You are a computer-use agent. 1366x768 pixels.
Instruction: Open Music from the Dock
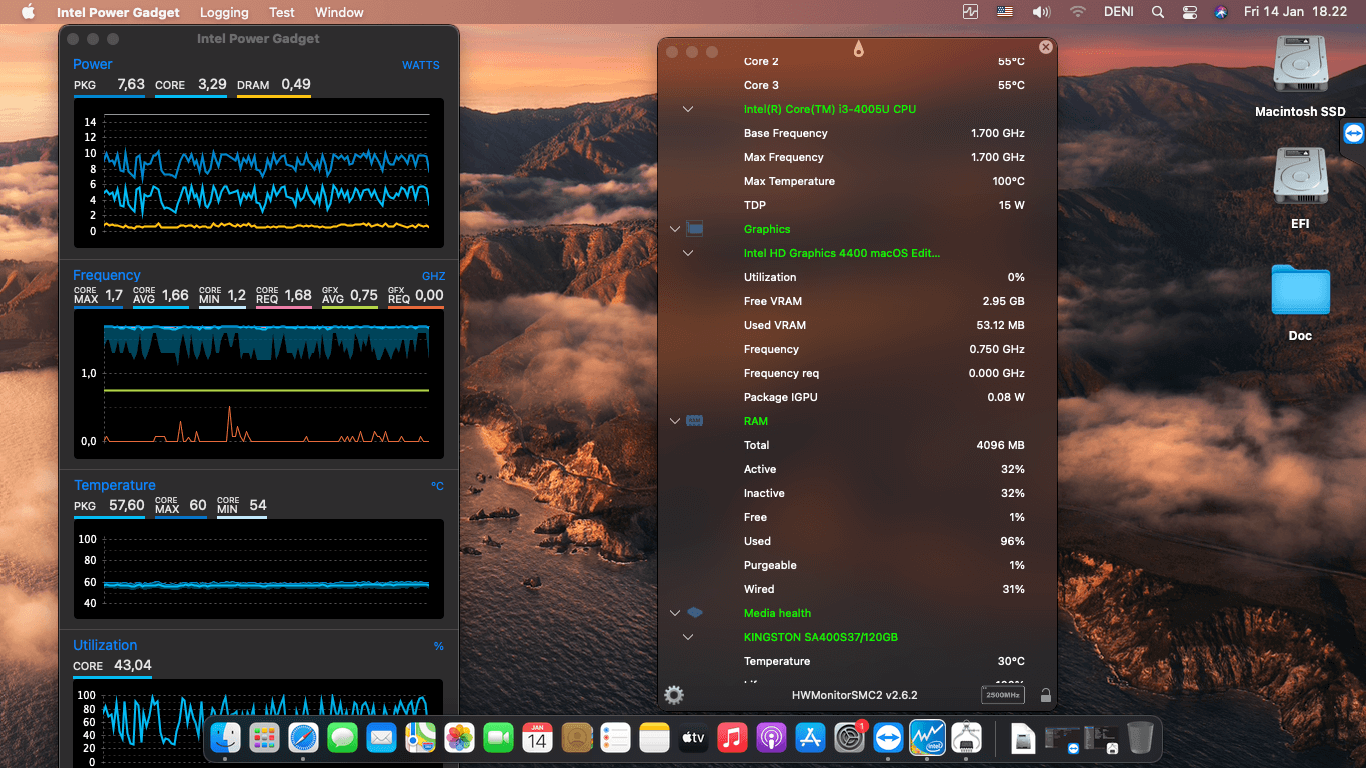pos(732,738)
